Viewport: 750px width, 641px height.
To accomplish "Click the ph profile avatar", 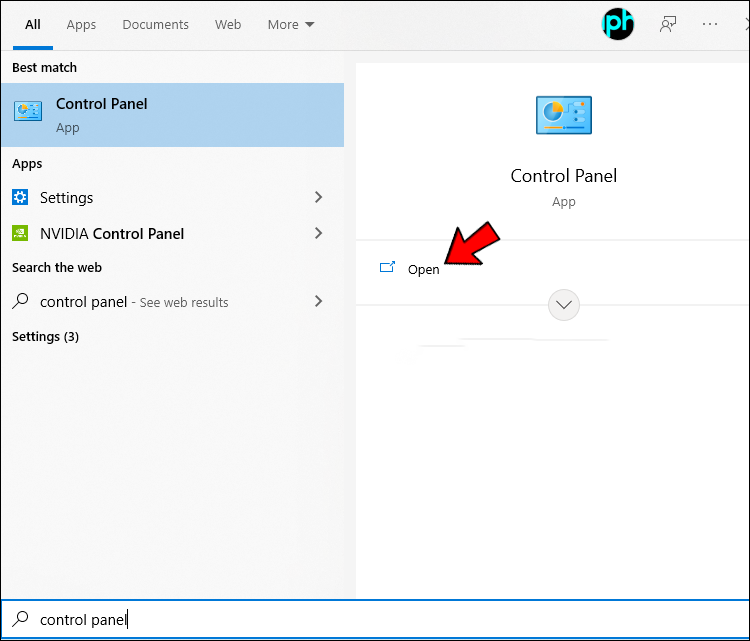I will pyautogui.click(x=618, y=24).
